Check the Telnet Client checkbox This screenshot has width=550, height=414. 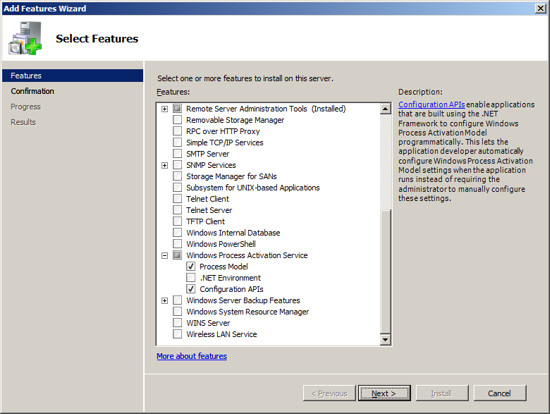tap(177, 199)
